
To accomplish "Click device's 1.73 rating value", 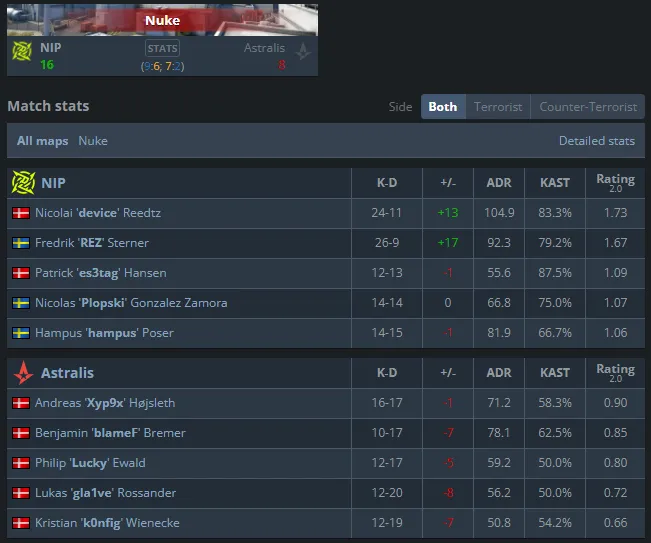I will point(615,213).
